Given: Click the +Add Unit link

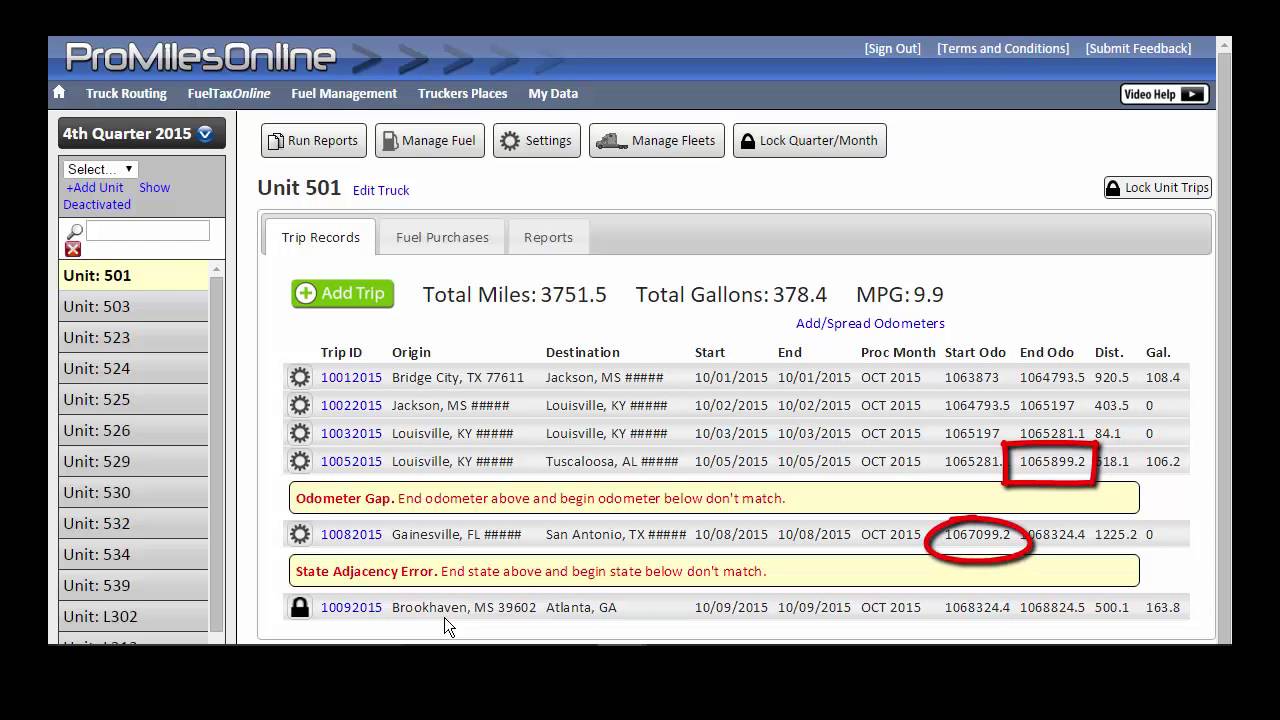Looking at the screenshot, I should (95, 187).
